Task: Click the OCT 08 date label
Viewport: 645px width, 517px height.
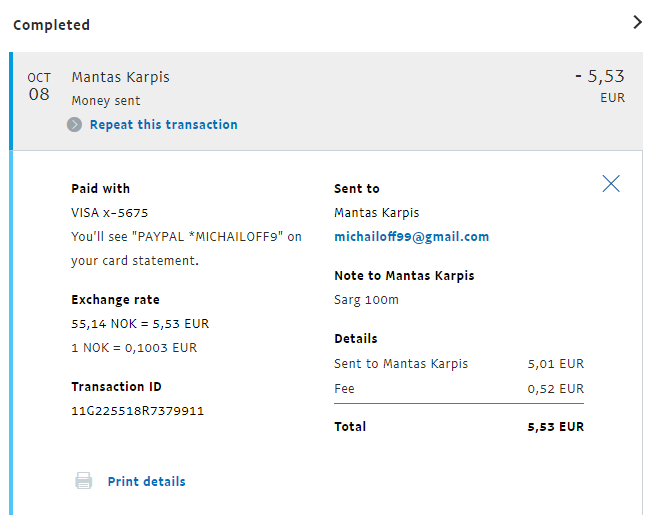Action: (39, 87)
